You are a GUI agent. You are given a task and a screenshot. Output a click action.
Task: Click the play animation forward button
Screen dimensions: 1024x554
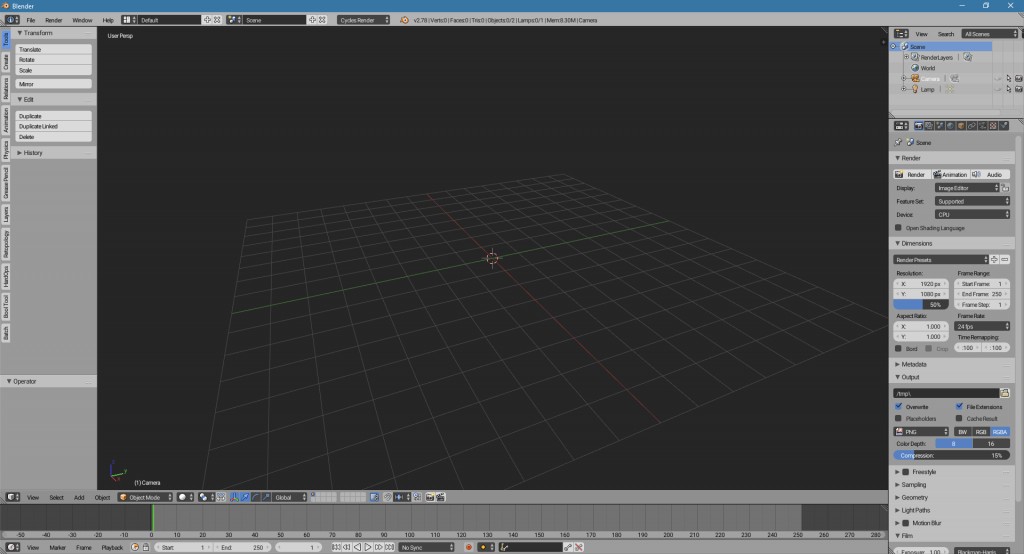tap(368, 547)
